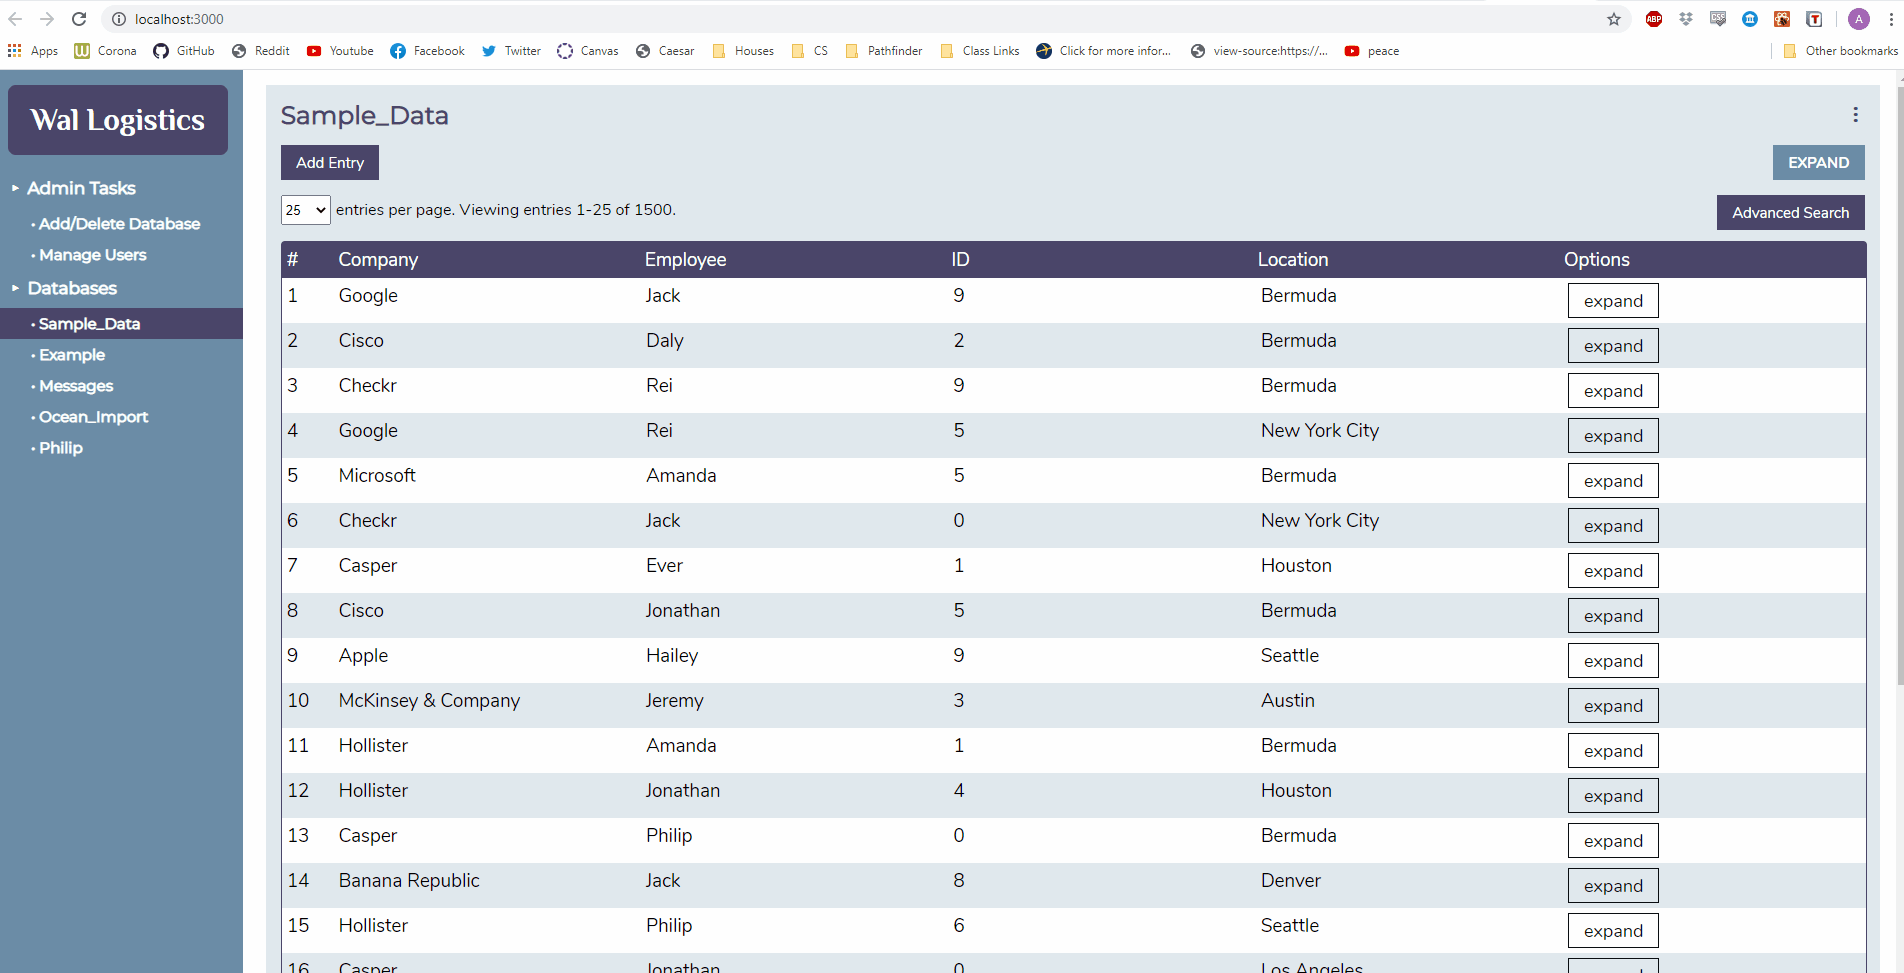
Task: Bookmark this page with the star icon
Action: pos(1614,19)
